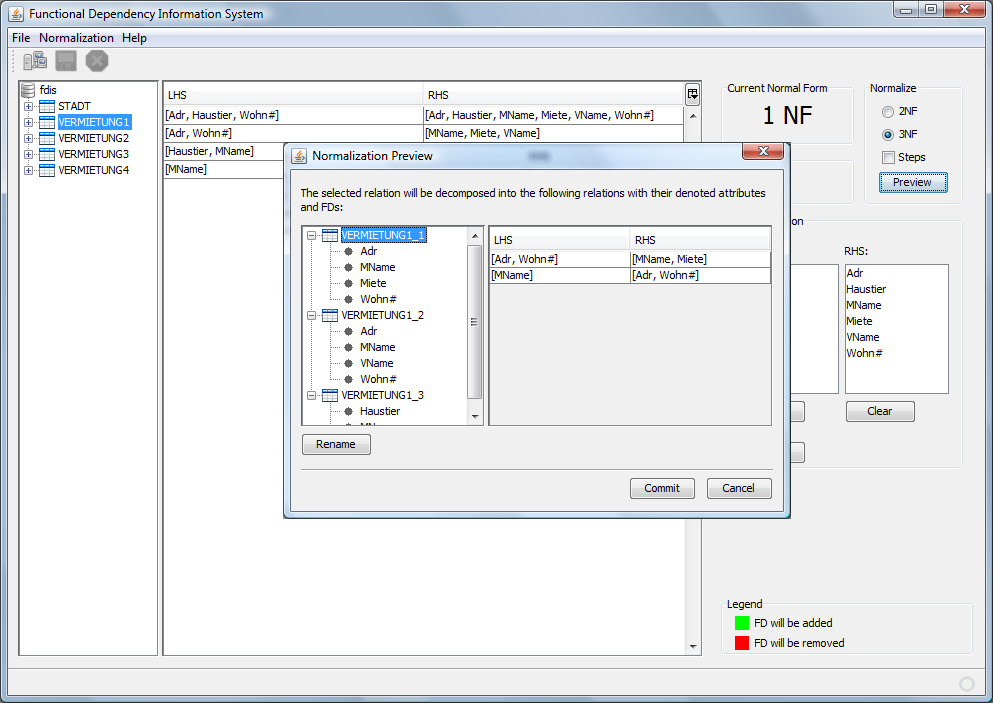The image size is (993, 703).
Task: Select the '[Adr, Haustier, Wohn#]' LHS cell
Action: (x=293, y=115)
